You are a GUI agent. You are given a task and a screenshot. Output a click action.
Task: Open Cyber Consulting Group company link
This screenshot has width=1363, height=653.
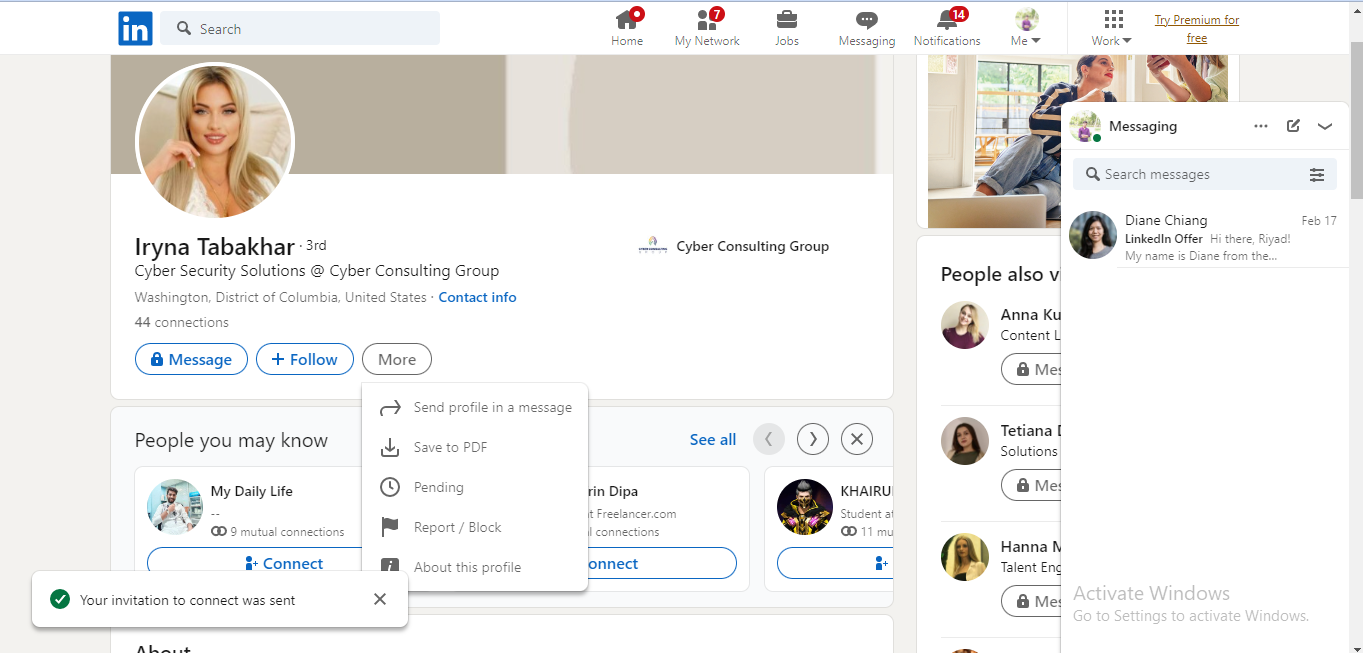(734, 246)
